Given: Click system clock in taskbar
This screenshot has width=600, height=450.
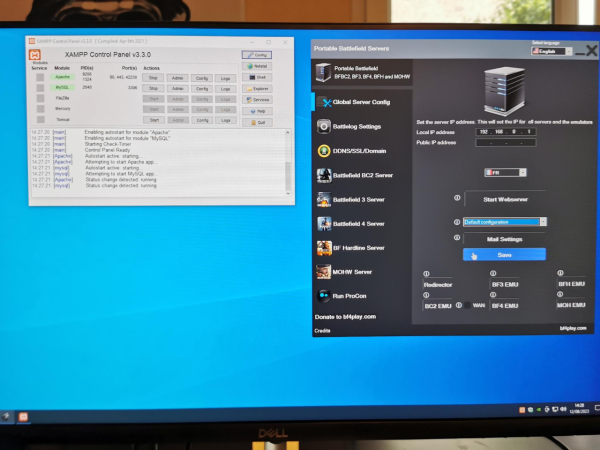Looking at the screenshot, I should [x=579, y=408].
